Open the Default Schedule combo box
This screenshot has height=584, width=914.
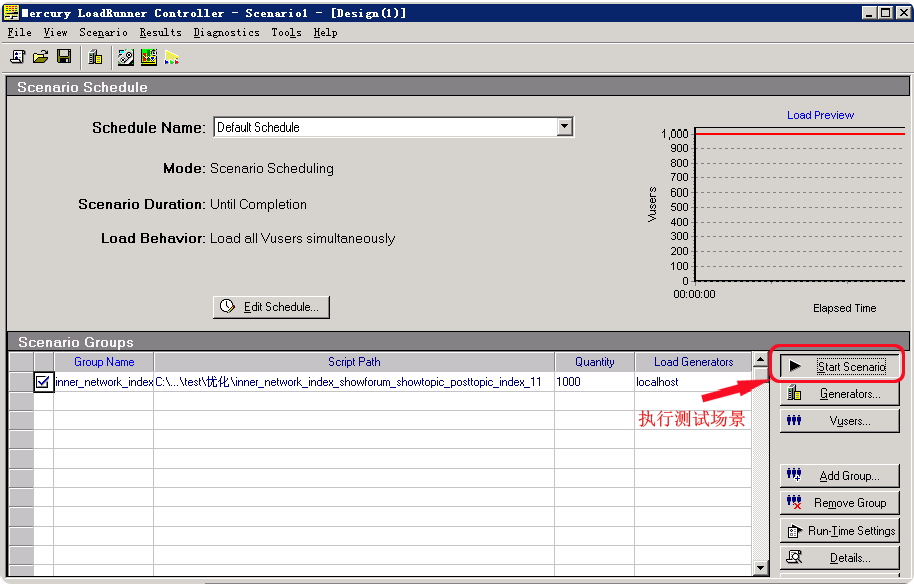pyautogui.click(x=393, y=127)
